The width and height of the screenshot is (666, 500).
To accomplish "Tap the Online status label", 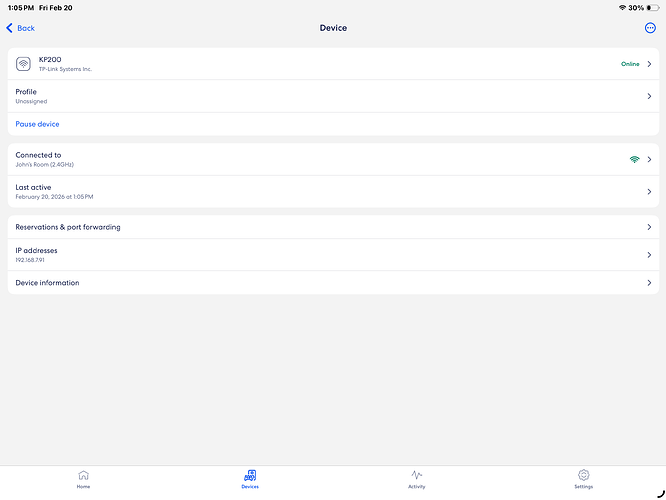I will point(630,64).
